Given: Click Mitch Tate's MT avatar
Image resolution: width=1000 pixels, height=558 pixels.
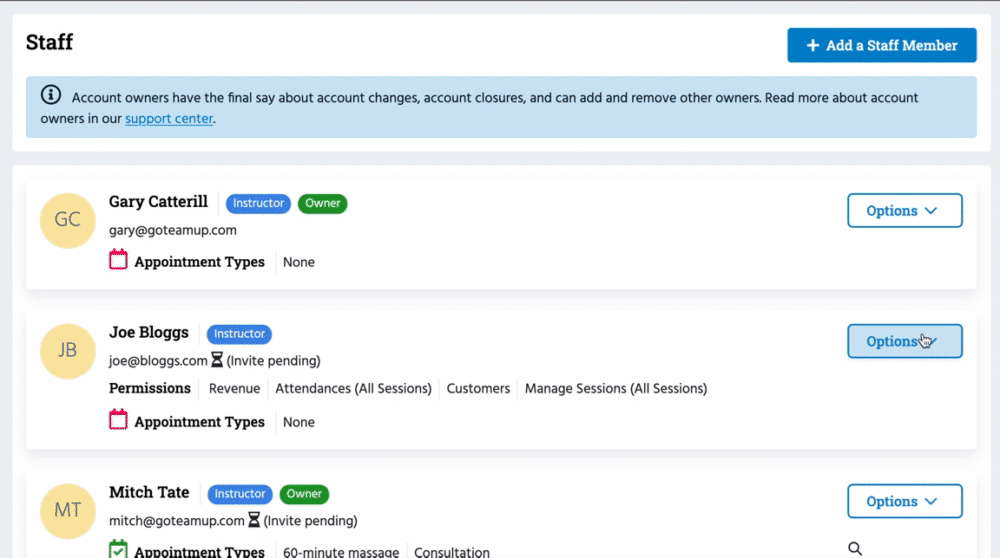Looking at the screenshot, I should click(67, 510).
